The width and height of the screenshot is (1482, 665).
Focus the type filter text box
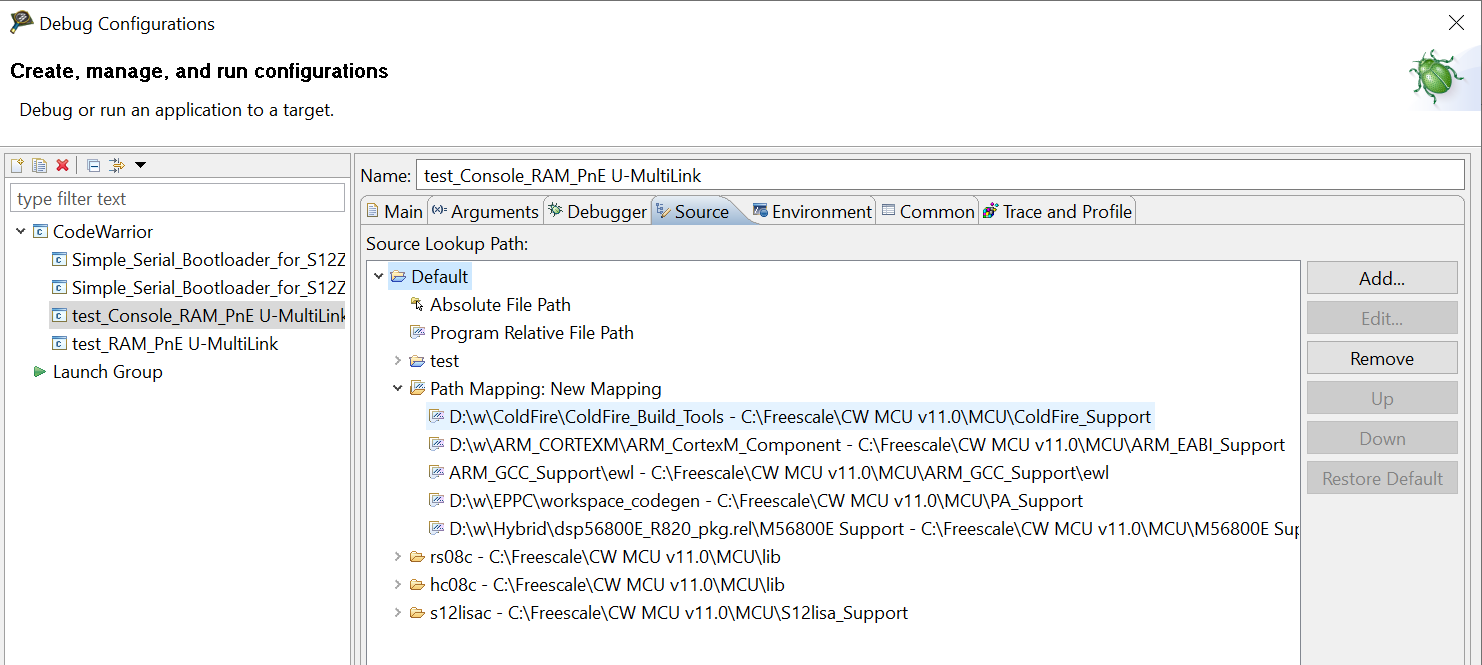pos(177,199)
